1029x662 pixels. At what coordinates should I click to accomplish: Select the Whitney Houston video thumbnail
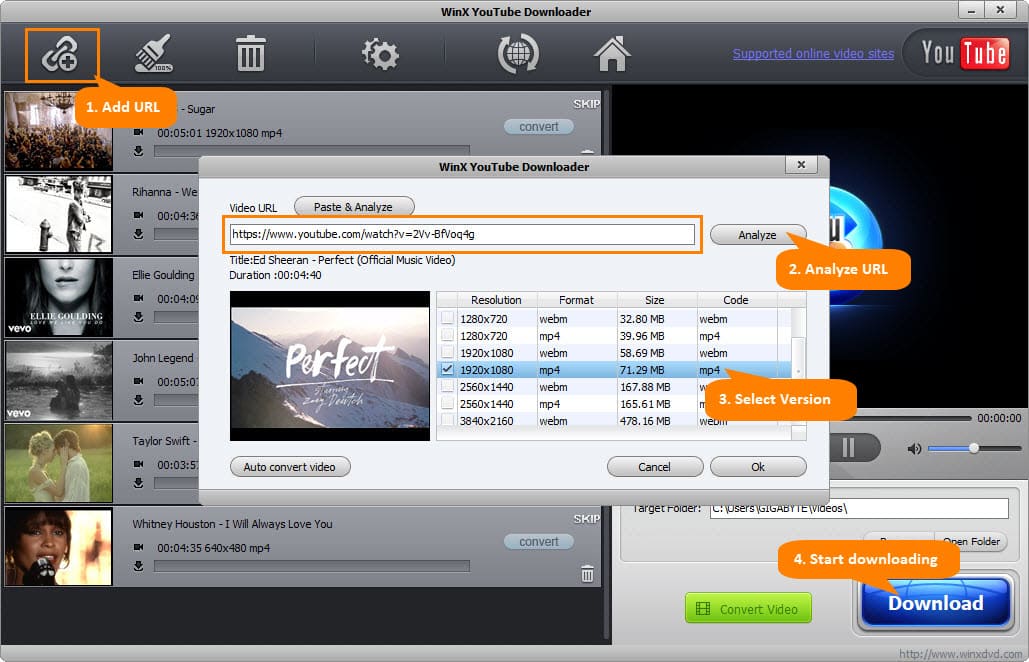[58, 547]
